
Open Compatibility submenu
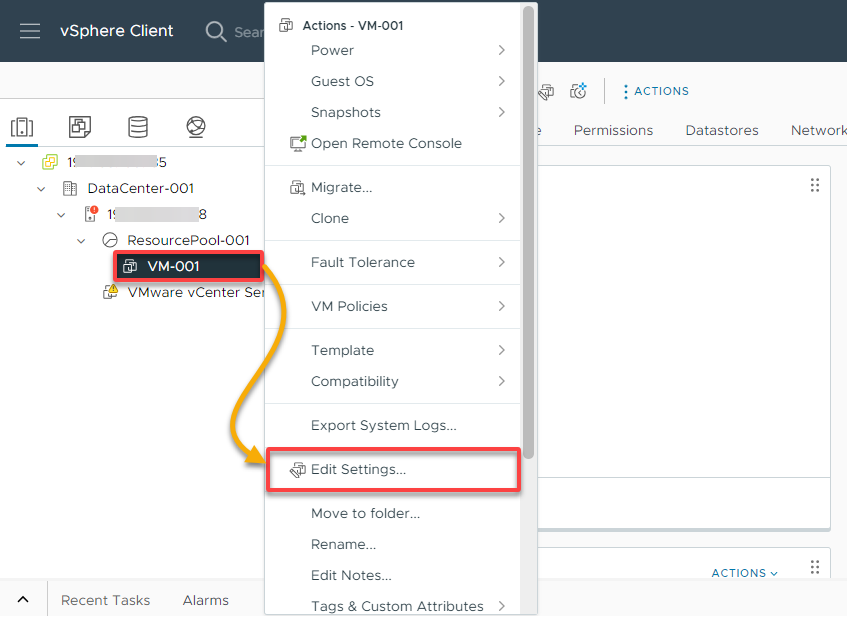(393, 381)
